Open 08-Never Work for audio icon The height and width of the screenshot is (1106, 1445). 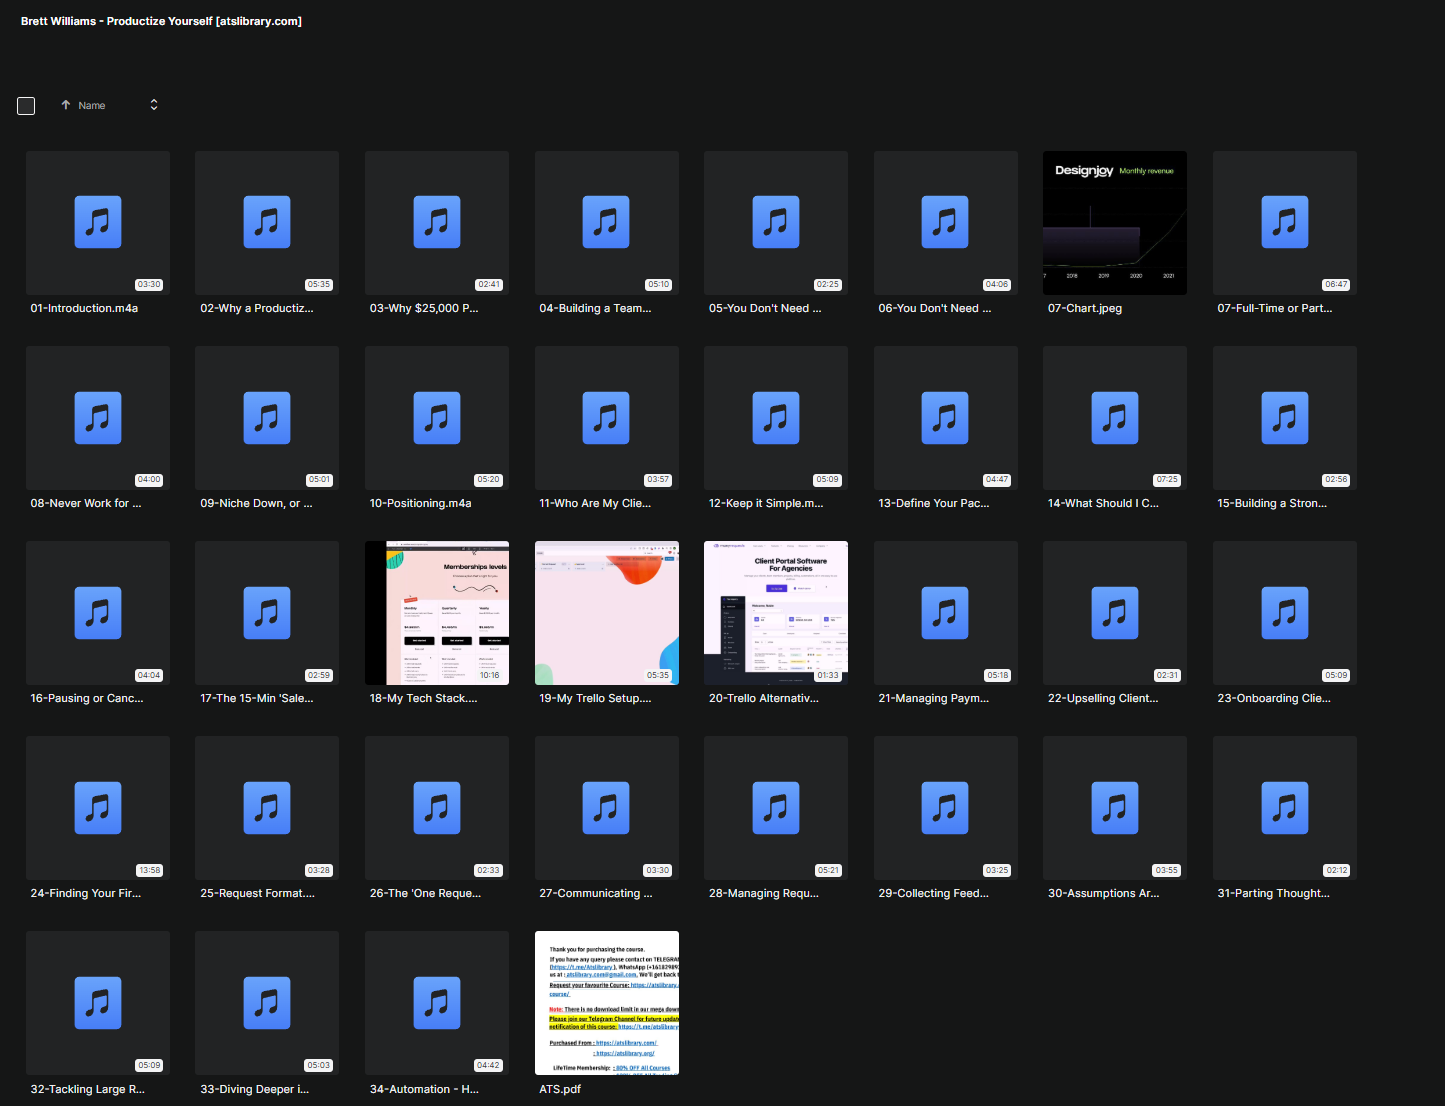pyautogui.click(x=98, y=418)
